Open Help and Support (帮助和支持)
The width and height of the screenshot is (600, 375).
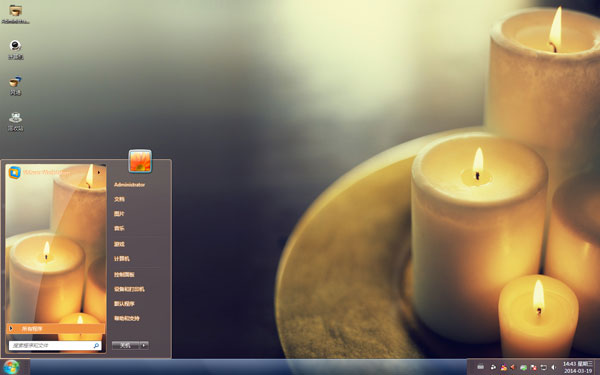tap(127, 318)
